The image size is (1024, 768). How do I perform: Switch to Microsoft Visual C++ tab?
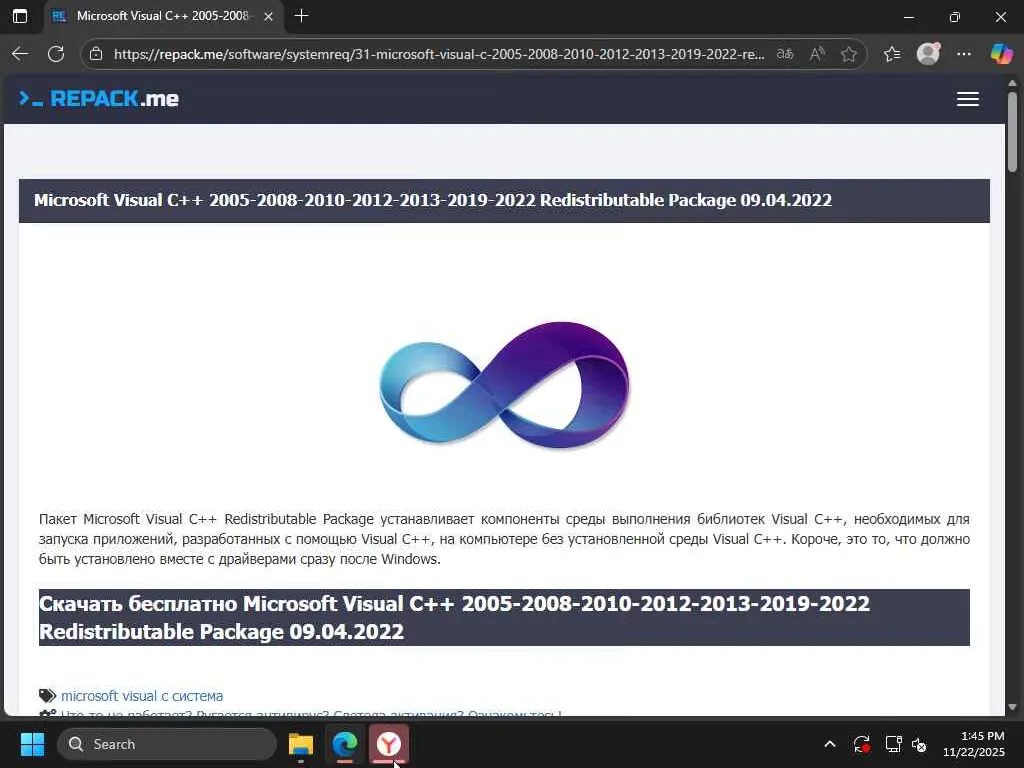coord(162,16)
